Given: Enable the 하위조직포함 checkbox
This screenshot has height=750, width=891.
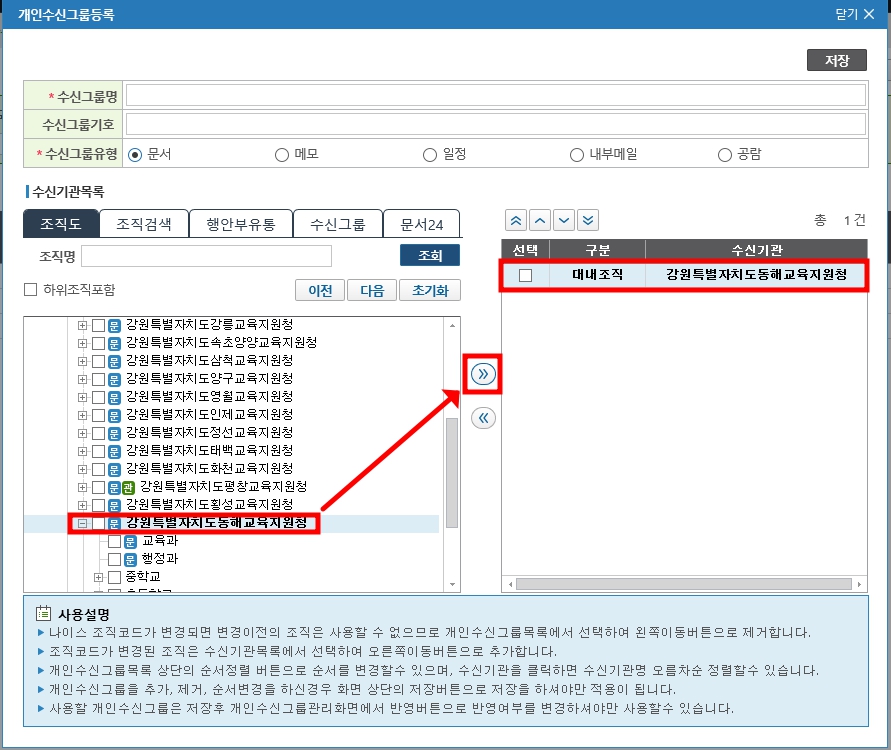Looking at the screenshot, I should (31, 290).
